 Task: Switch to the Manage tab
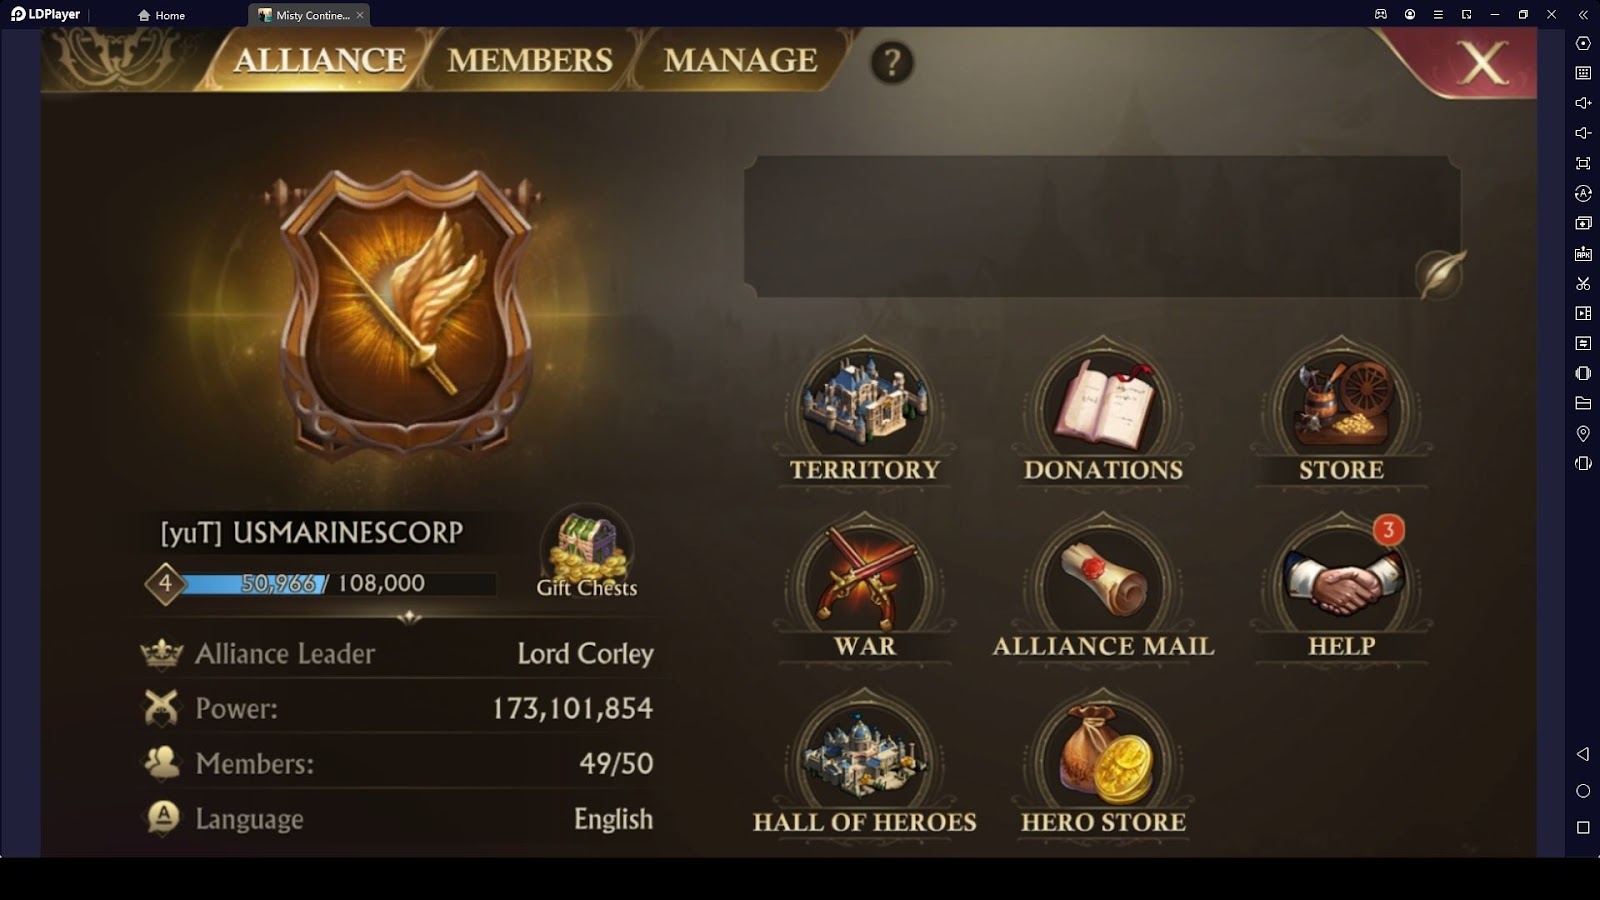tap(741, 60)
